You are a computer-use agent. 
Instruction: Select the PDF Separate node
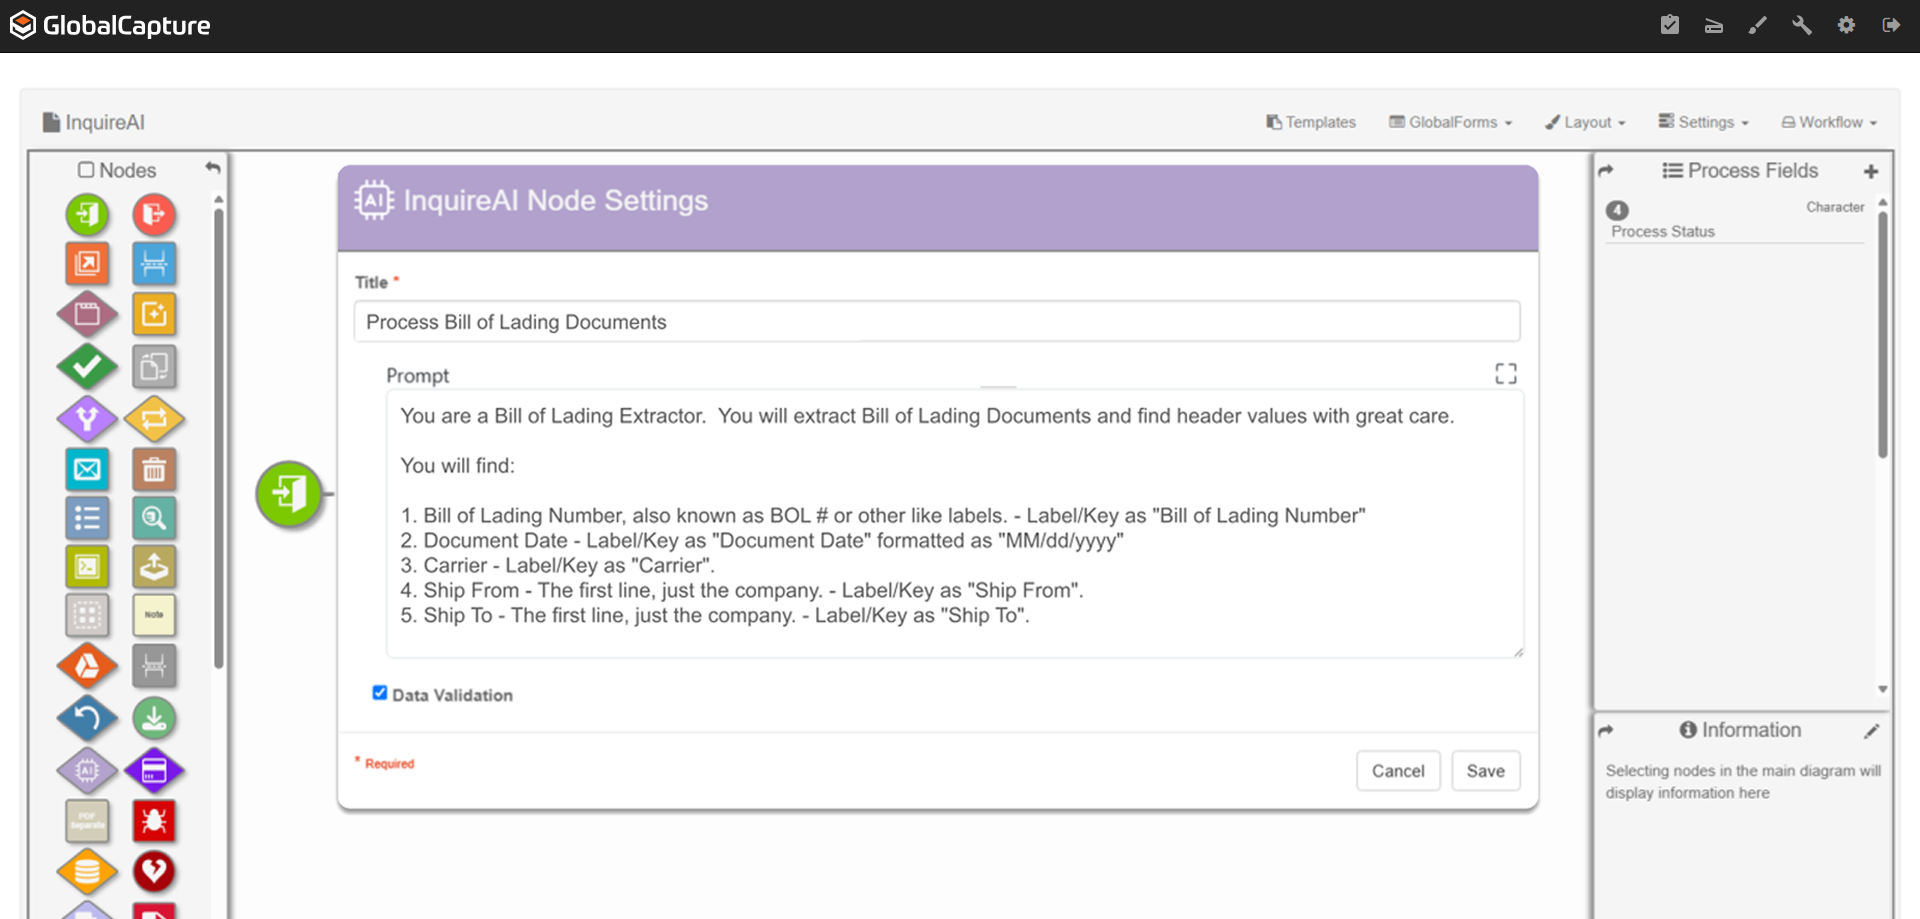tap(87, 822)
